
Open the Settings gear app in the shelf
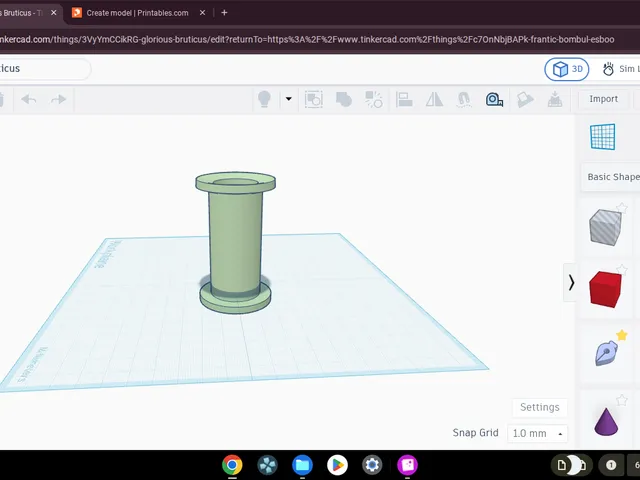pos(372,465)
